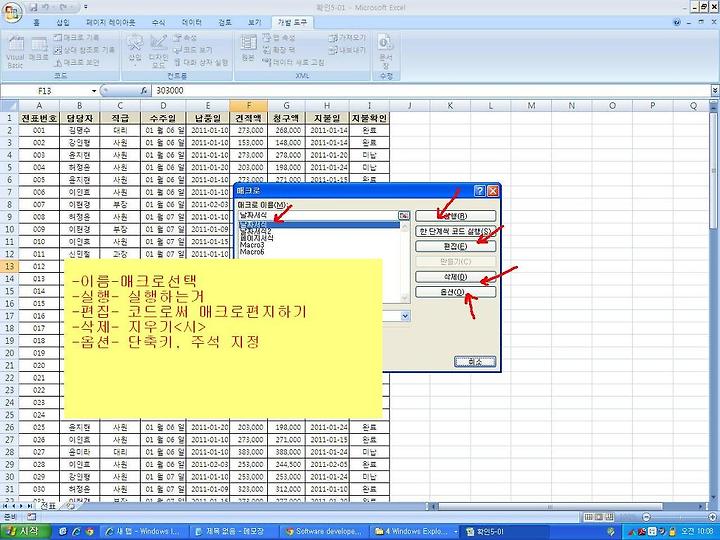
Task: Expand the formula bar chevron
Action: click(715, 91)
